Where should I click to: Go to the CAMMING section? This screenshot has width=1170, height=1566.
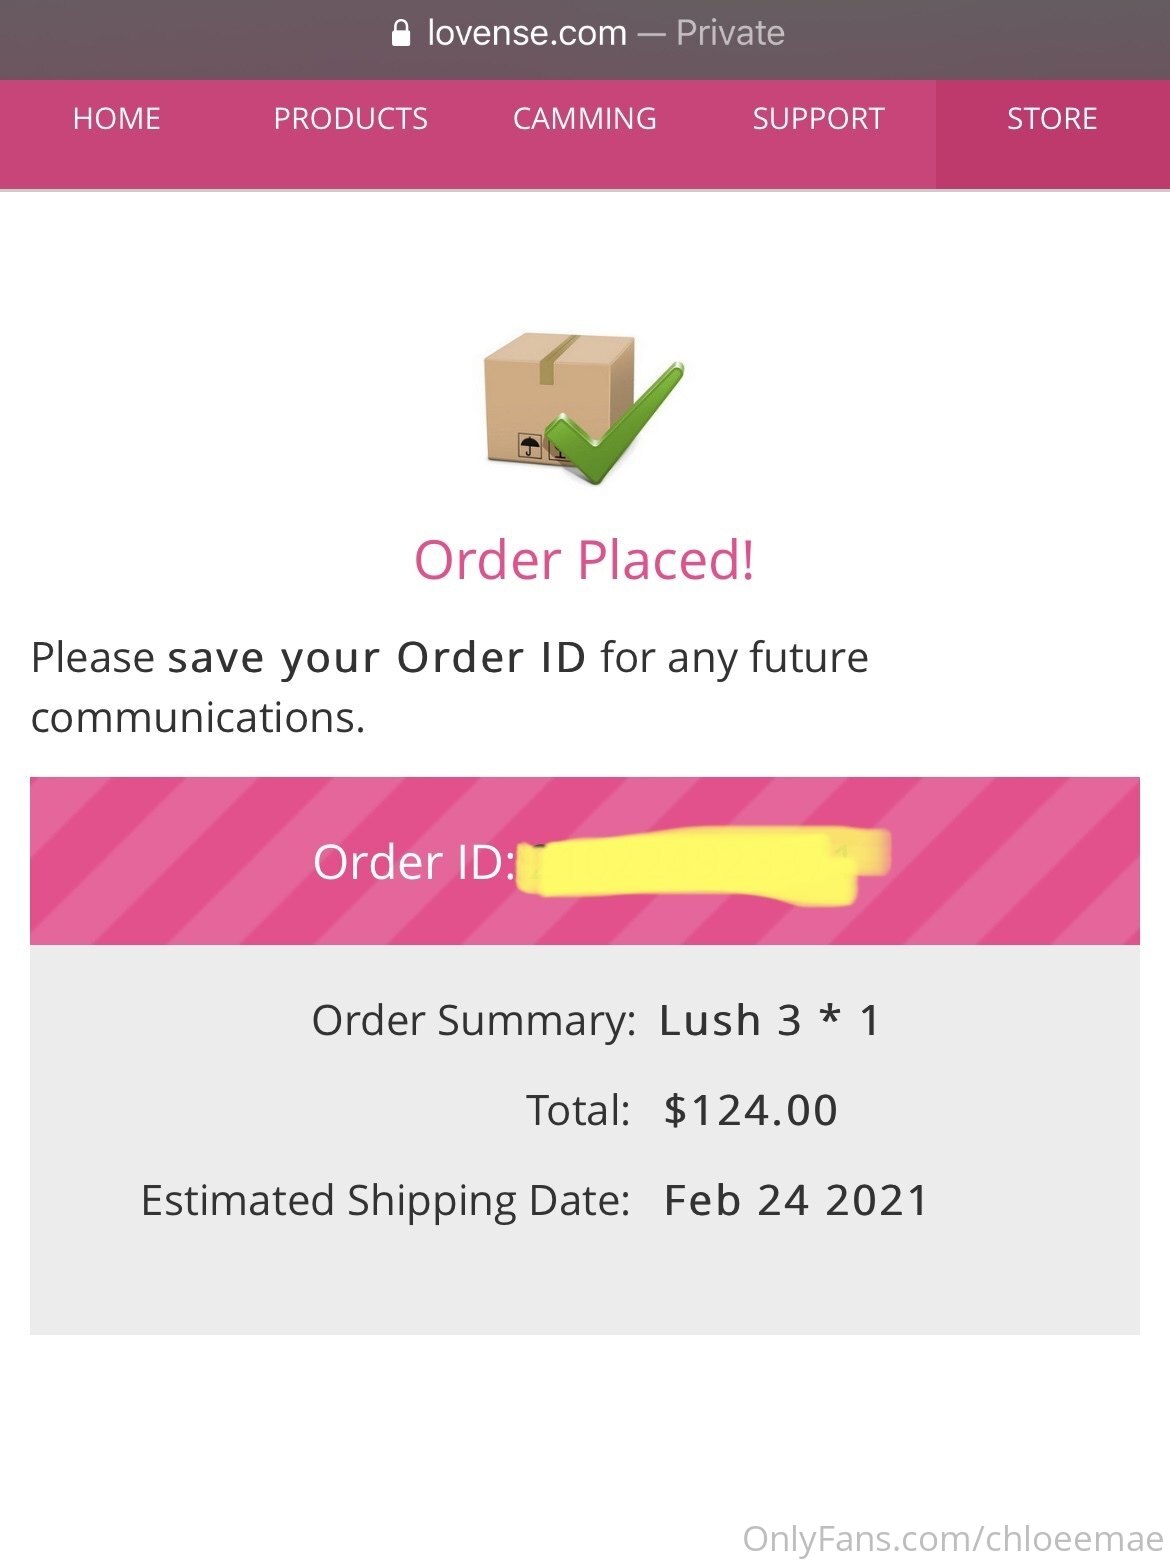(585, 119)
